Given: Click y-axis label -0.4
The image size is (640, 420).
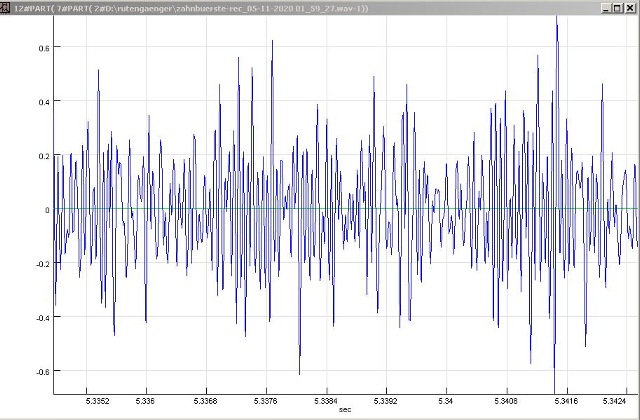Looking at the screenshot, I should (42, 318).
